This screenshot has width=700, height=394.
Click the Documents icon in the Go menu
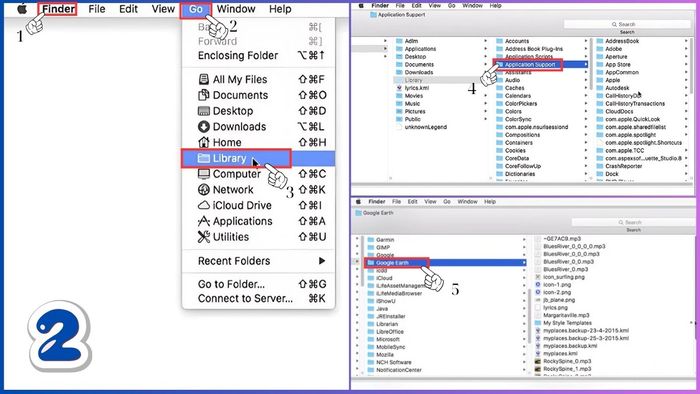[x=204, y=95]
